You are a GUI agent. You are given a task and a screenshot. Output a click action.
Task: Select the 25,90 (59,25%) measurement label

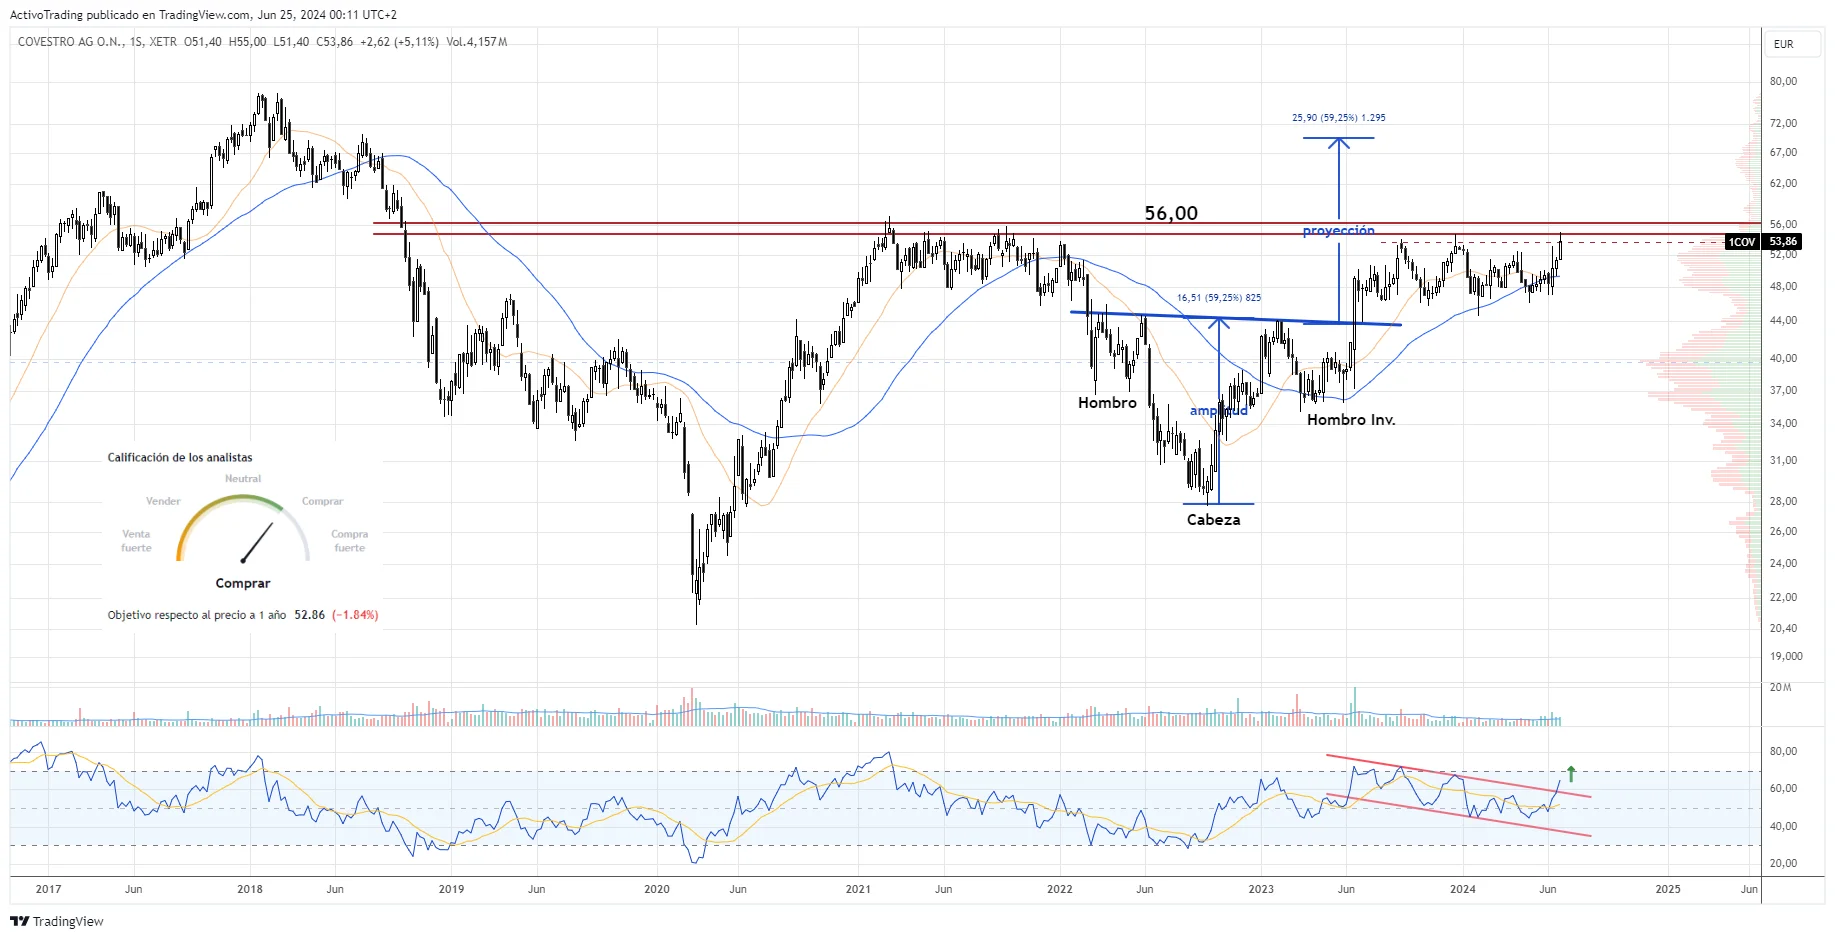pos(1338,118)
